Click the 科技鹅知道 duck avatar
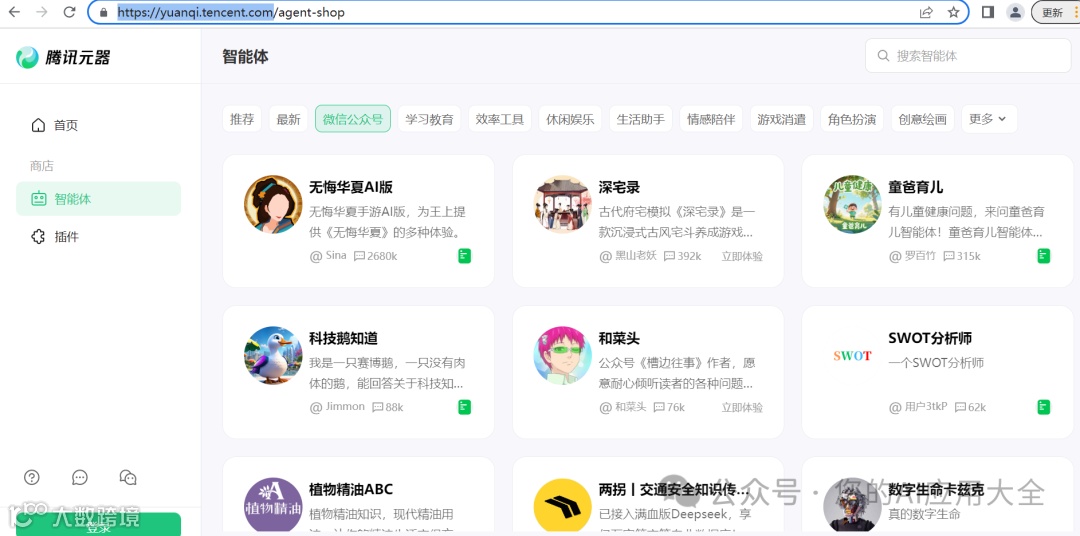 (273, 355)
